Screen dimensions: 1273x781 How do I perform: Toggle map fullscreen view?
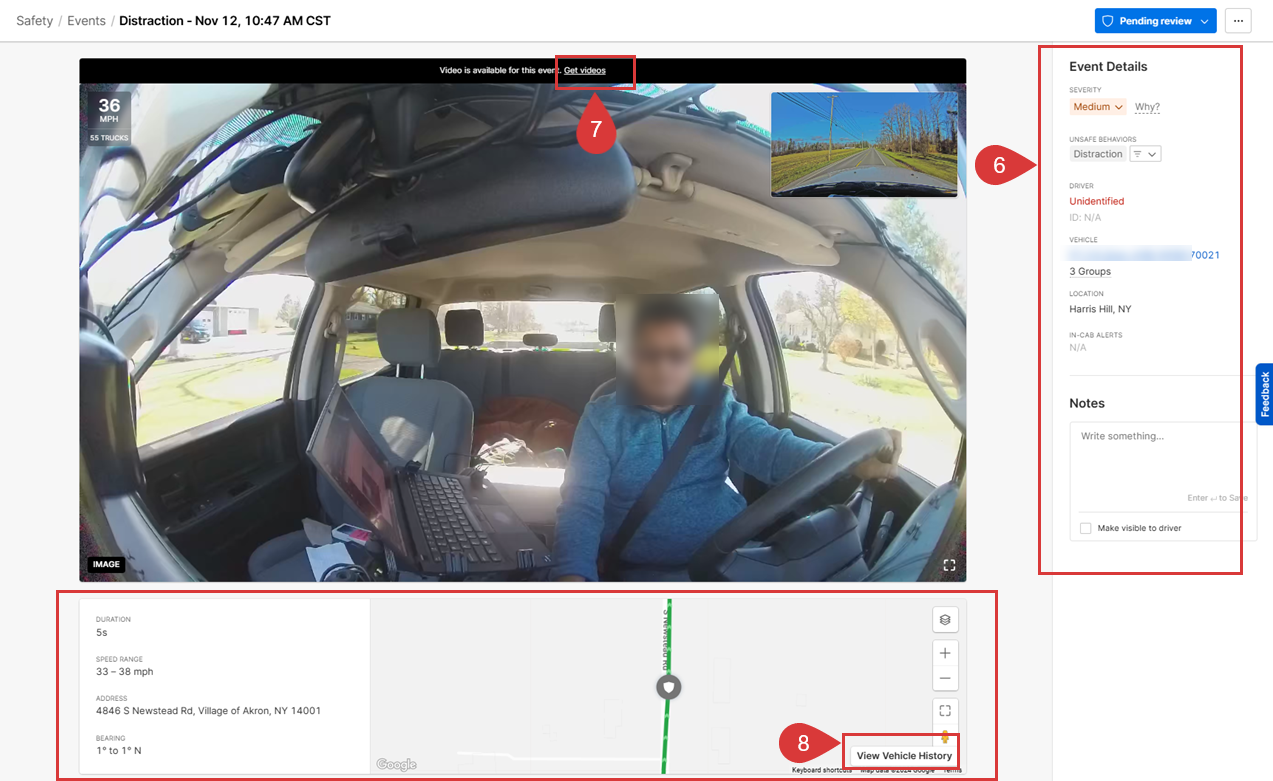click(x=945, y=711)
